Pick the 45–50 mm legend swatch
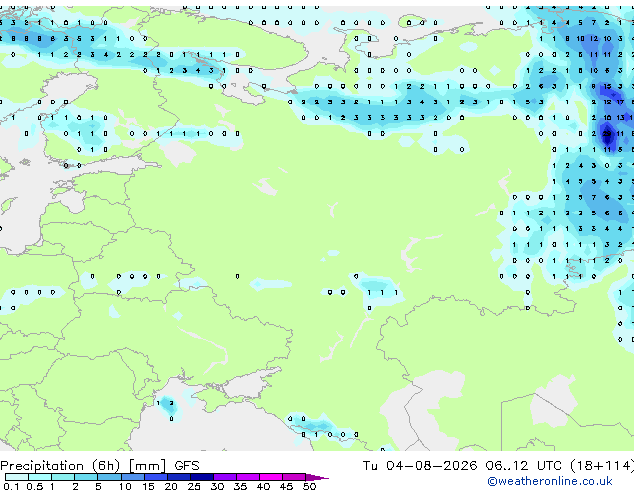The image size is (634, 490). coord(294,477)
